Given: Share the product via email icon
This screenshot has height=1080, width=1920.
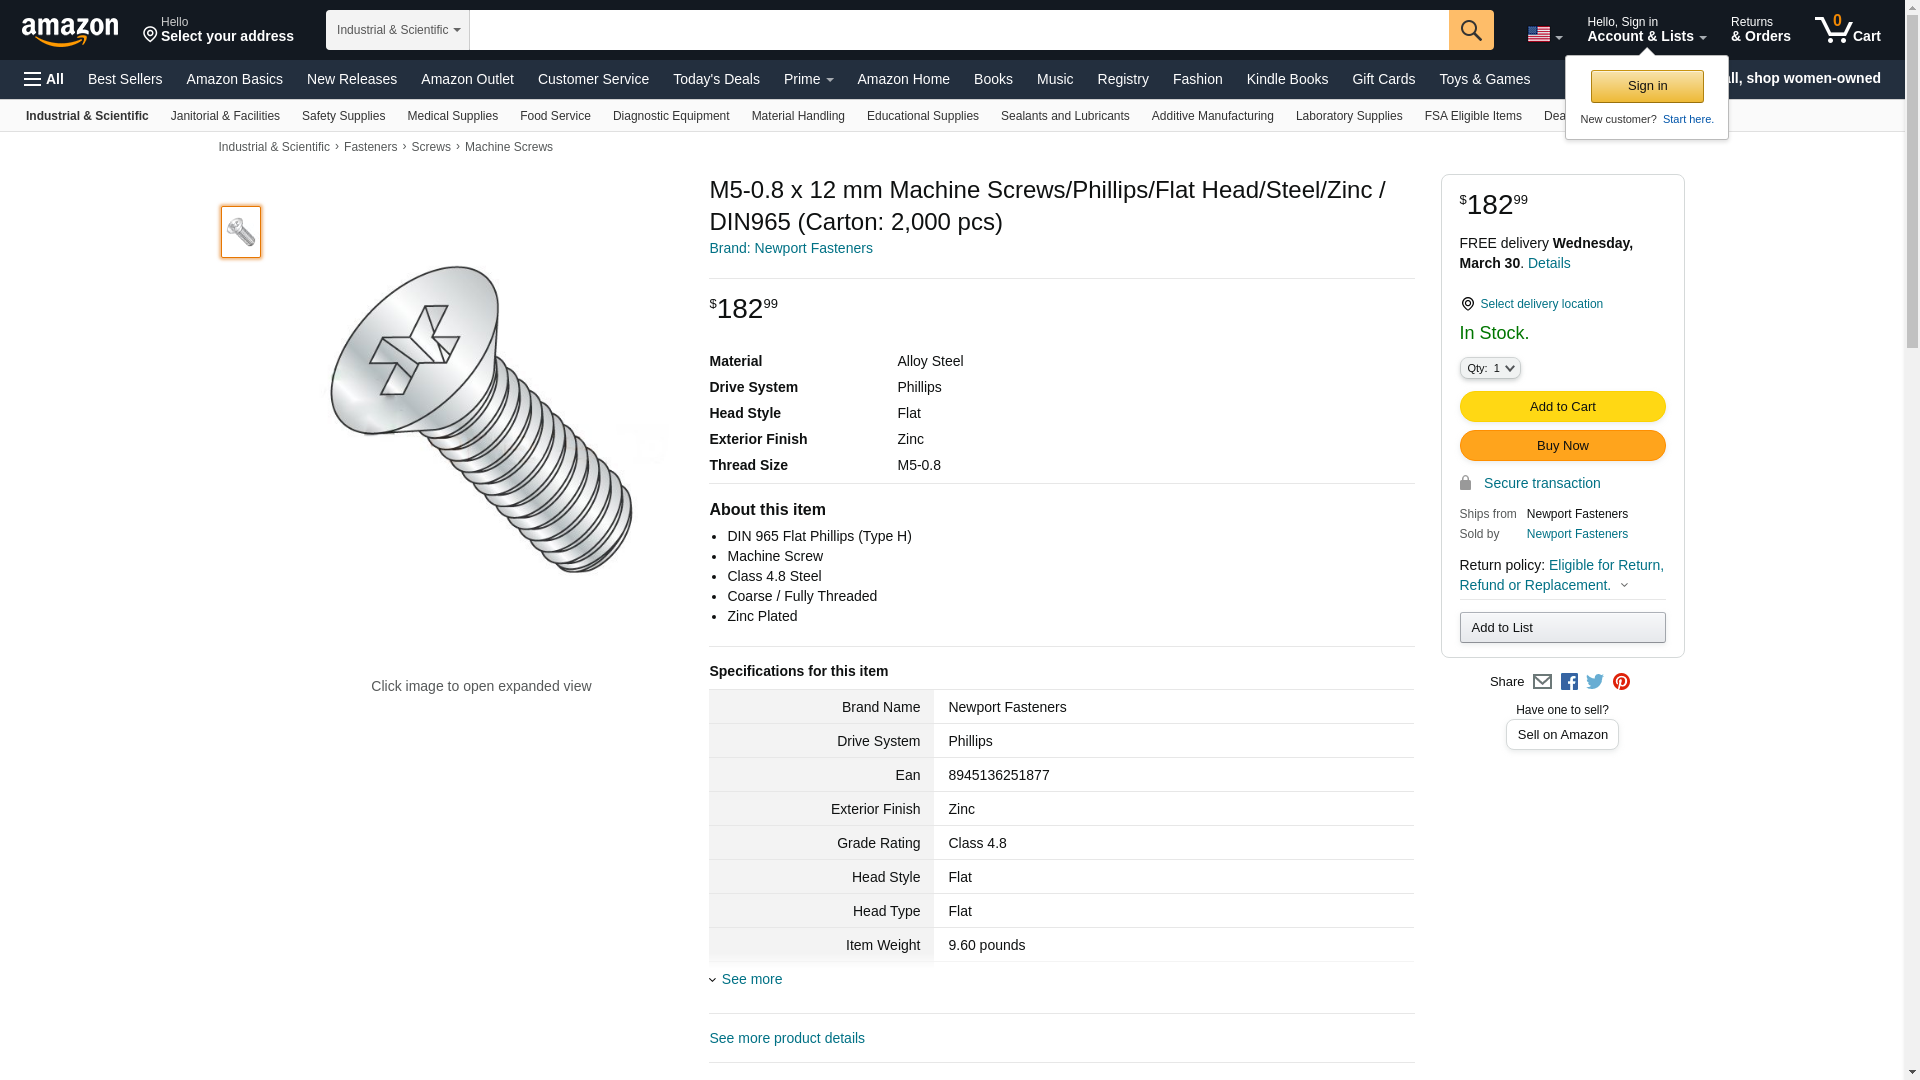Looking at the screenshot, I should (x=1542, y=682).
